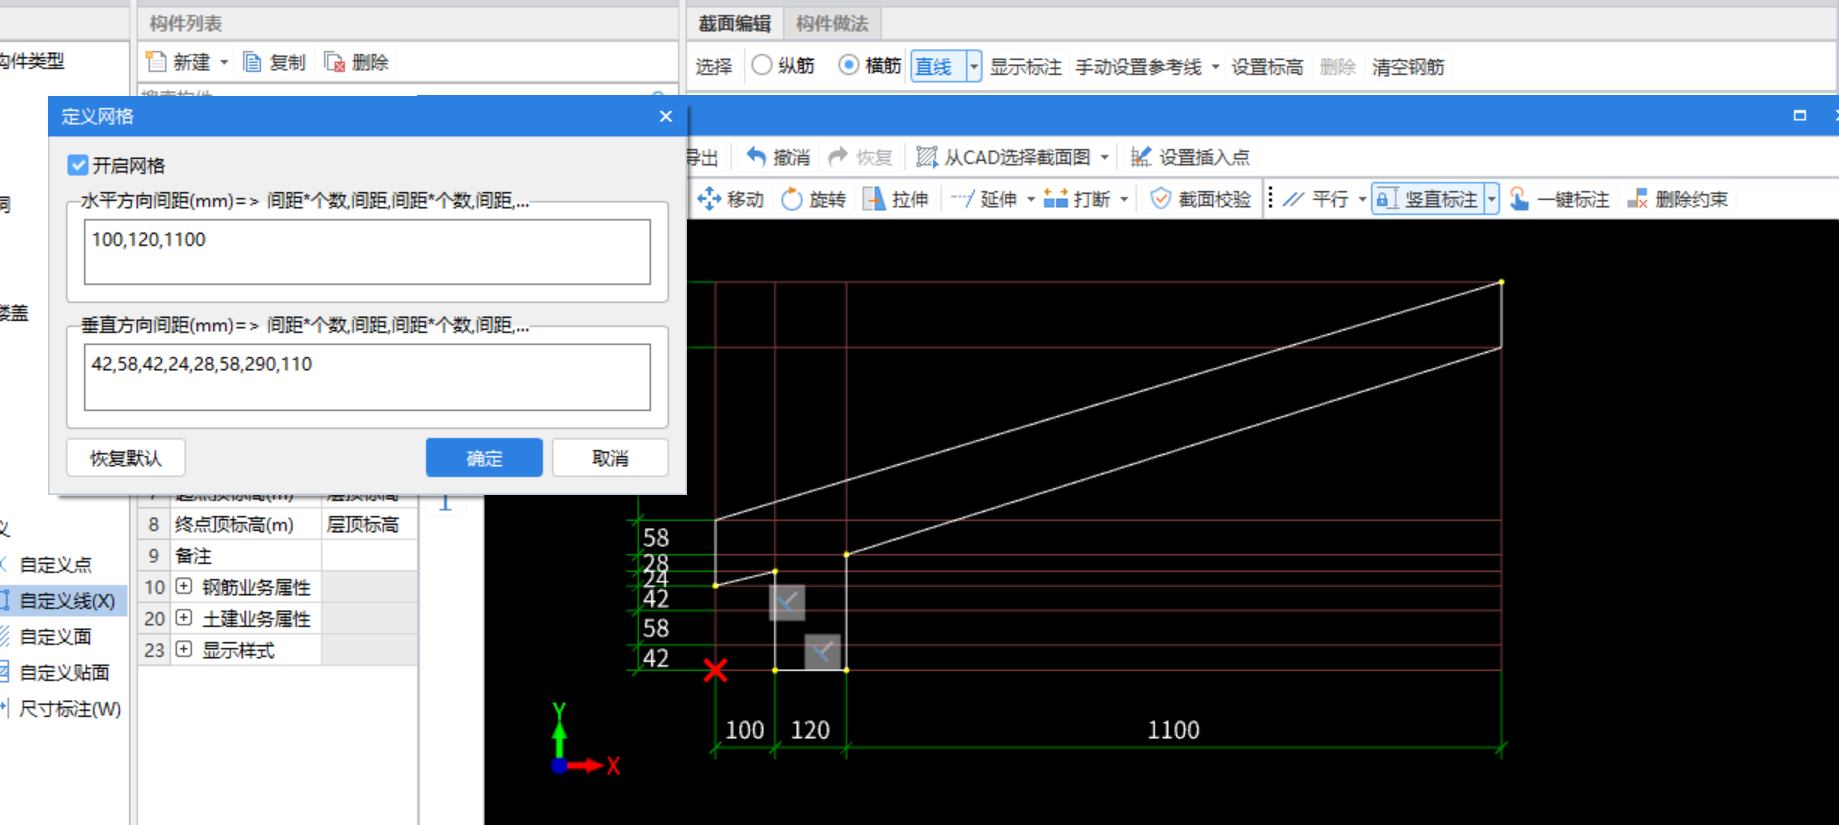Screen dimensions: 1839x825
Task: Open the 竖直标注 dropdown arrow
Action: pos(1491,199)
